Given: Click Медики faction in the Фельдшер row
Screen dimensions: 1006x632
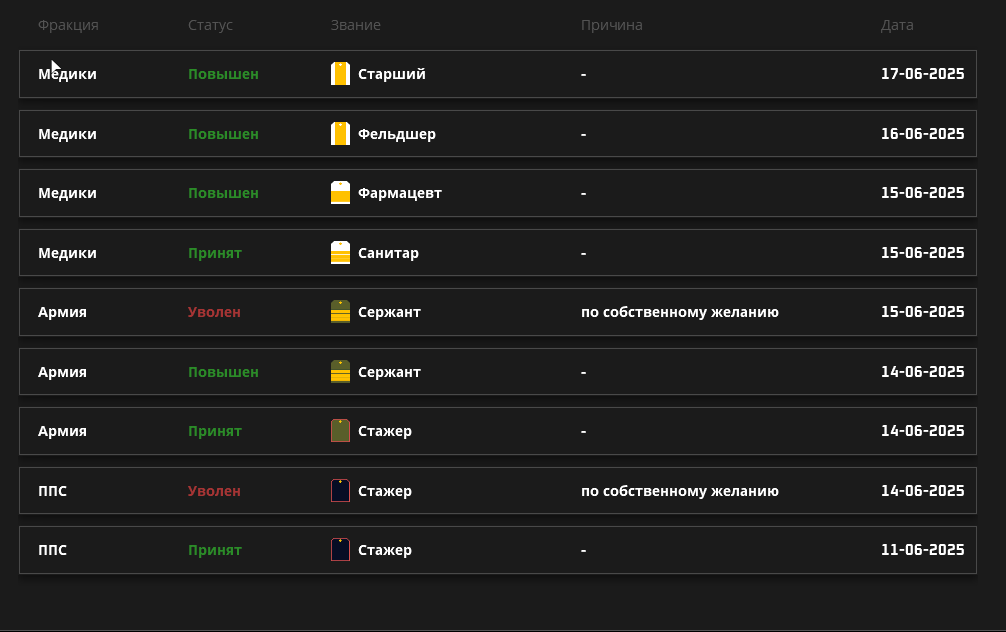Looking at the screenshot, I should coord(67,134).
